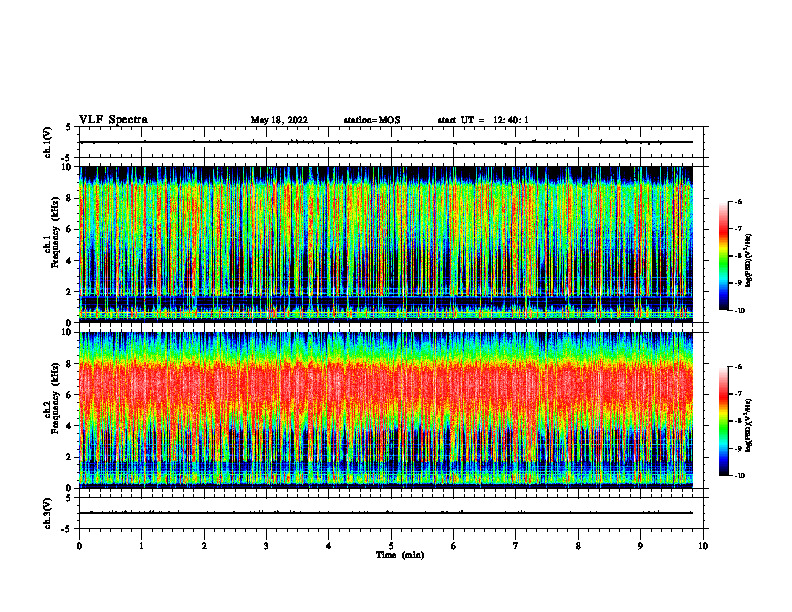Click time axis tick label "10"
The height and width of the screenshot is (612, 792).
click(x=703, y=546)
